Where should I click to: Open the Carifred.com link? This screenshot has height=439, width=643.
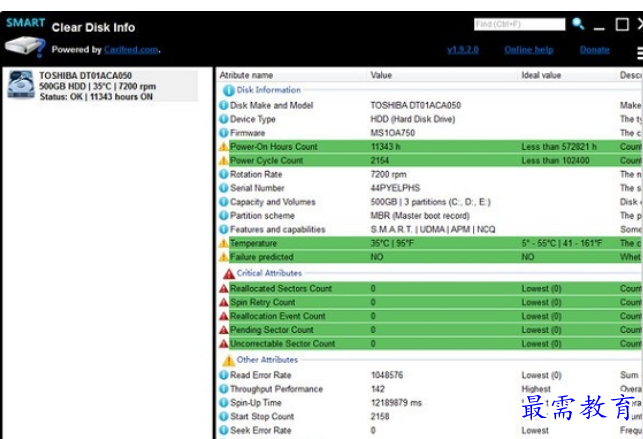tap(131, 50)
